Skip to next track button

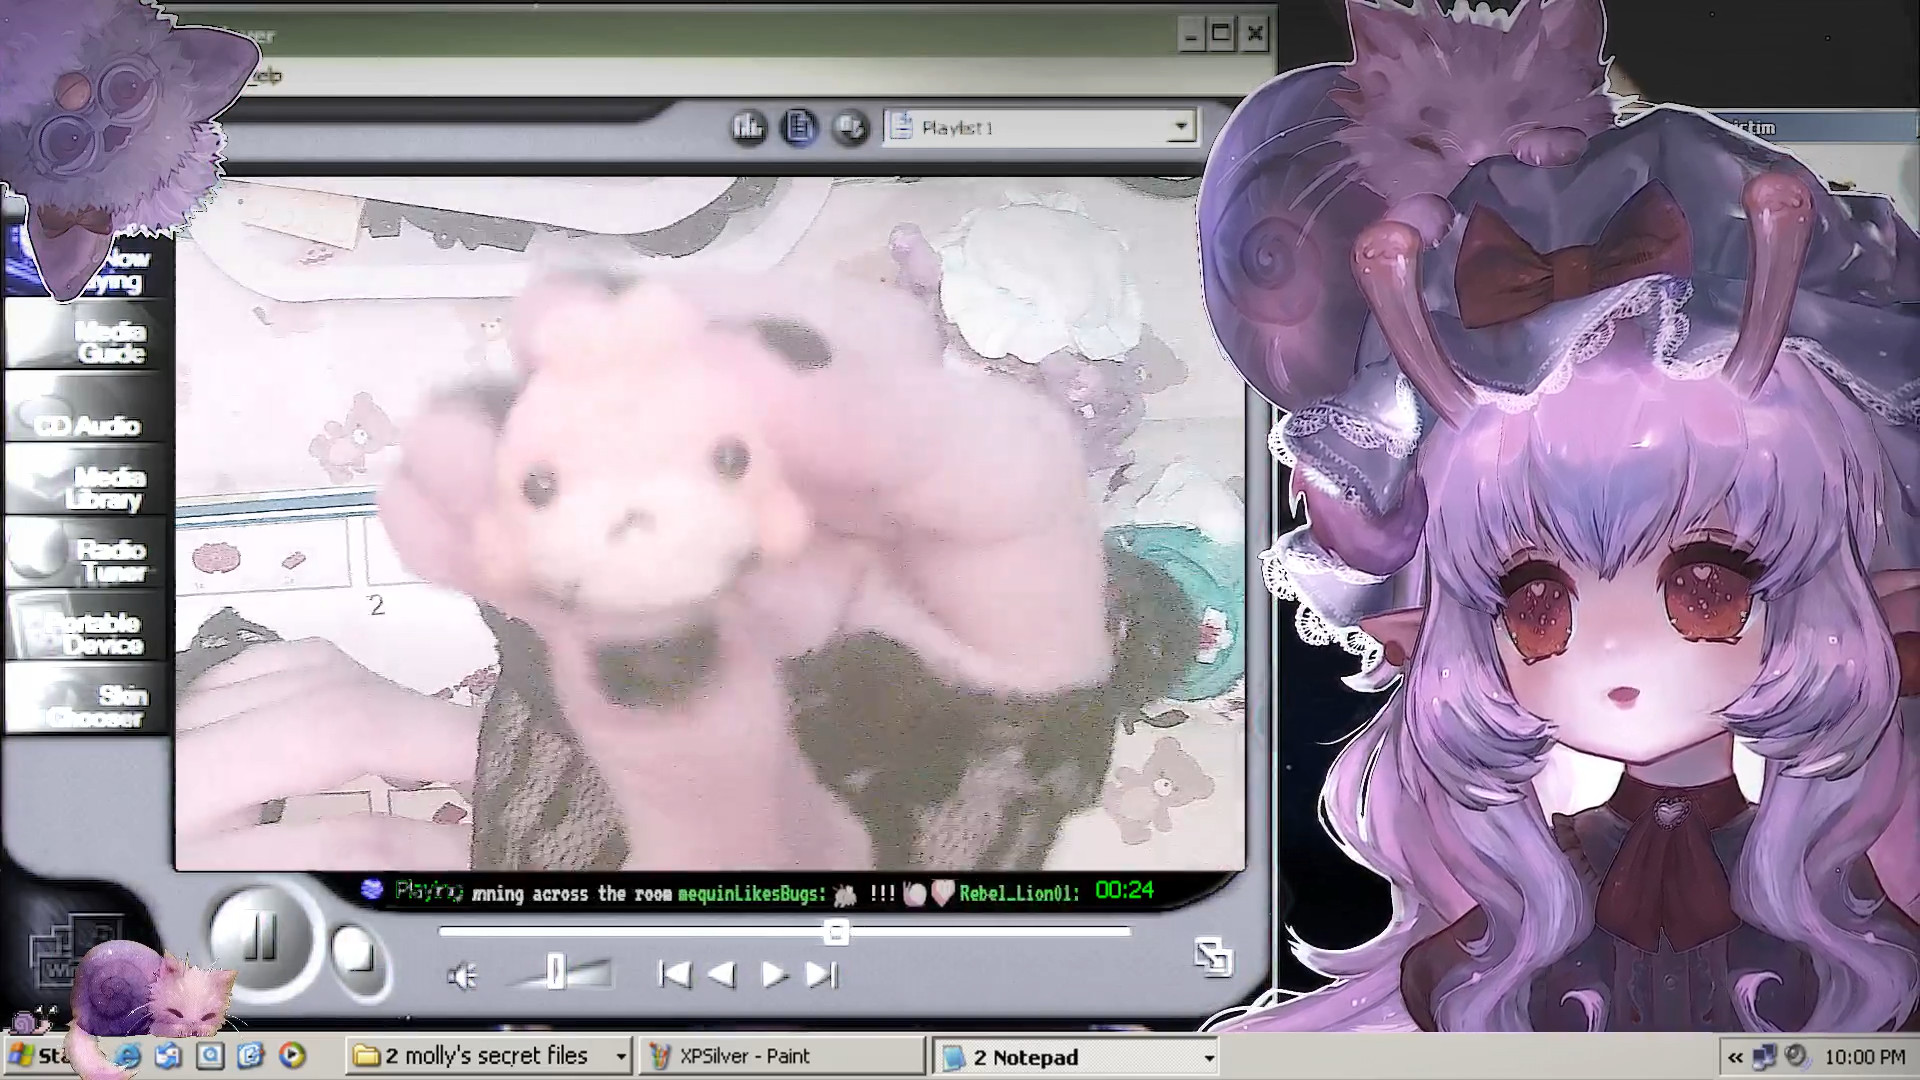click(821, 975)
